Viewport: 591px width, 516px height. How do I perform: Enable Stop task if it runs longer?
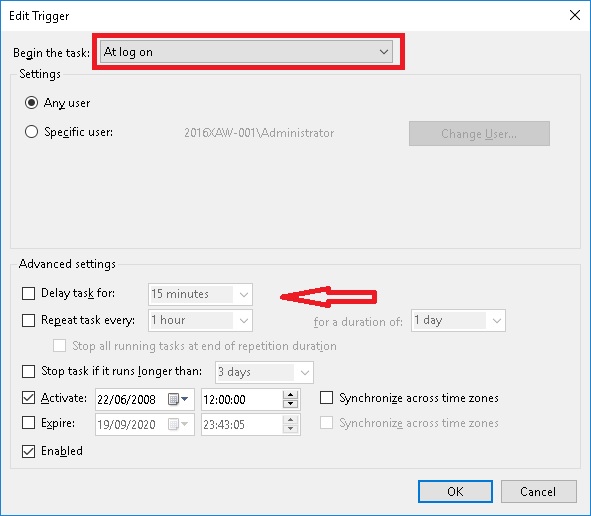point(28,371)
